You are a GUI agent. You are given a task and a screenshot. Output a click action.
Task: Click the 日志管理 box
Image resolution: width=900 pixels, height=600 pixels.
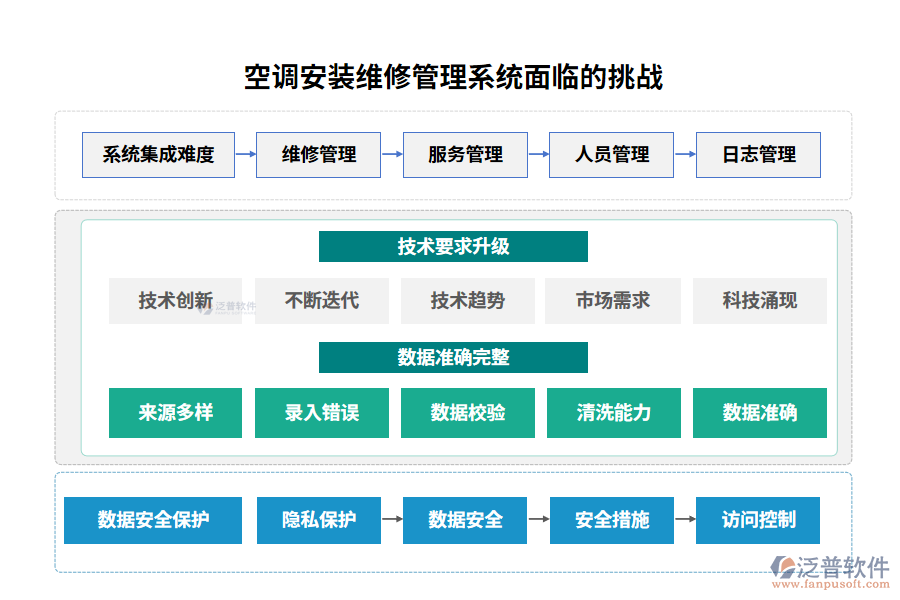click(757, 154)
